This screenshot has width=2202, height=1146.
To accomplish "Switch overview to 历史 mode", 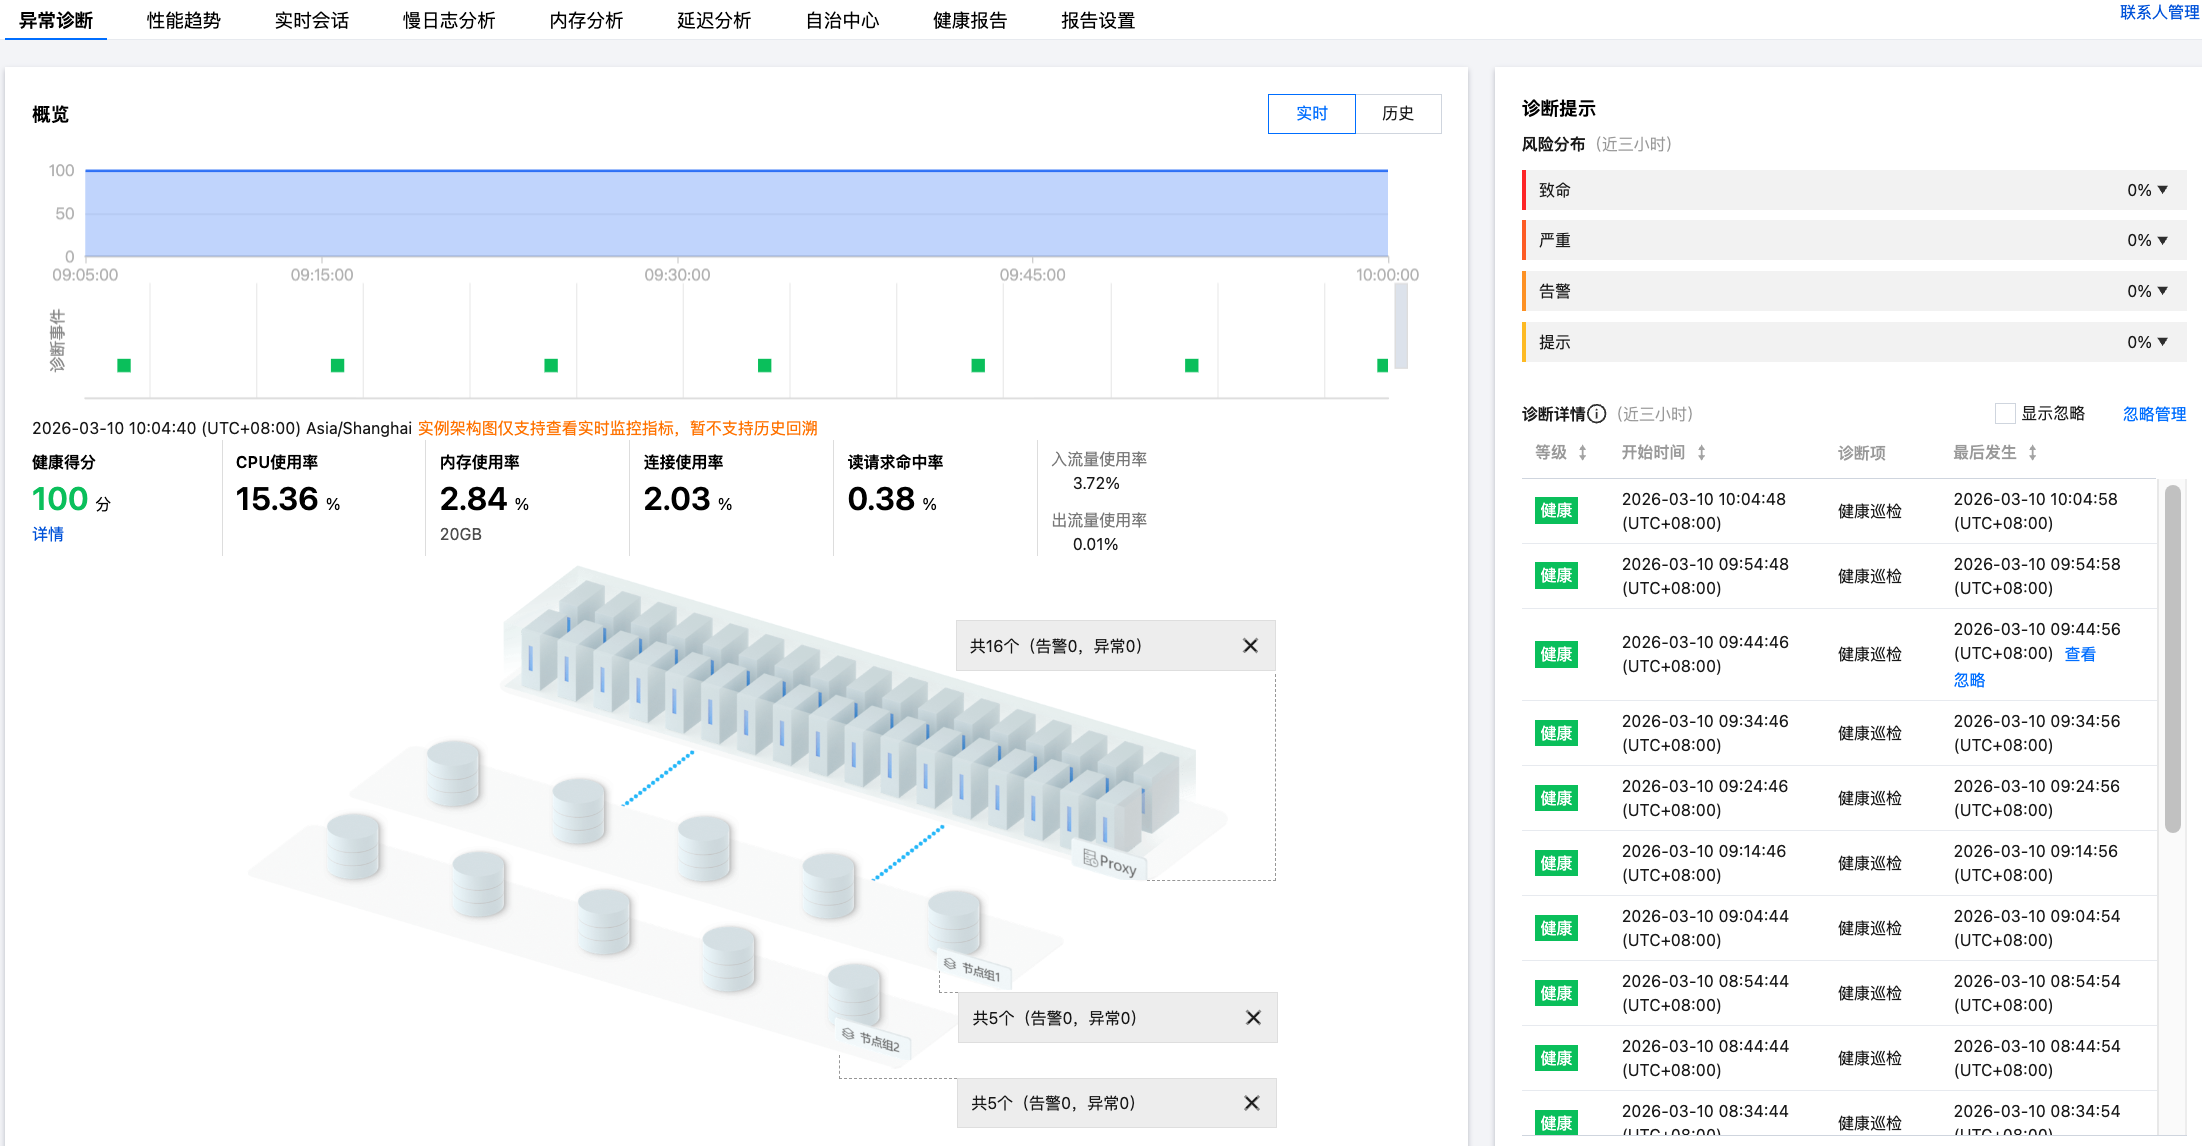I will coord(1397,114).
